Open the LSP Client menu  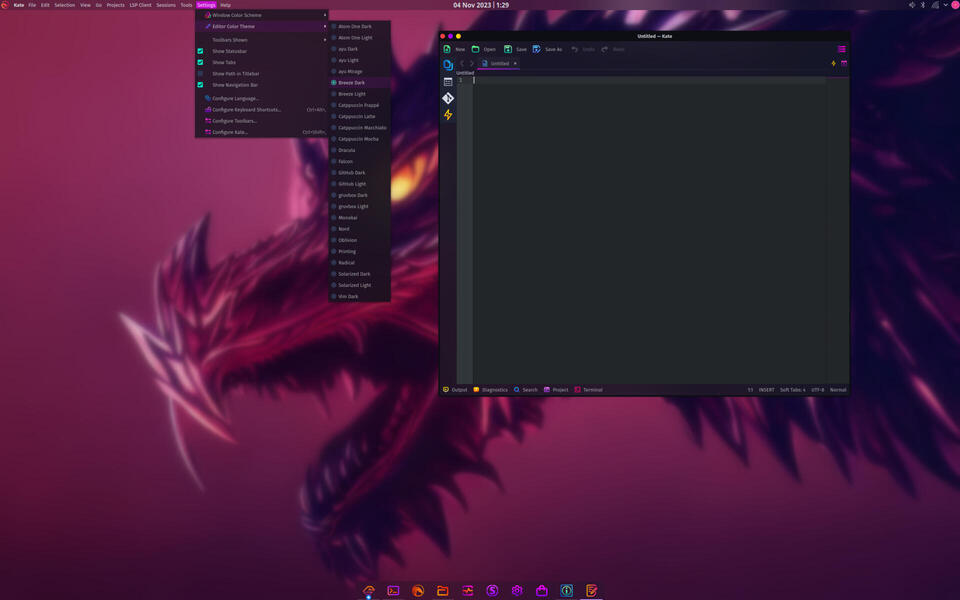pyautogui.click(x=140, y=5)
